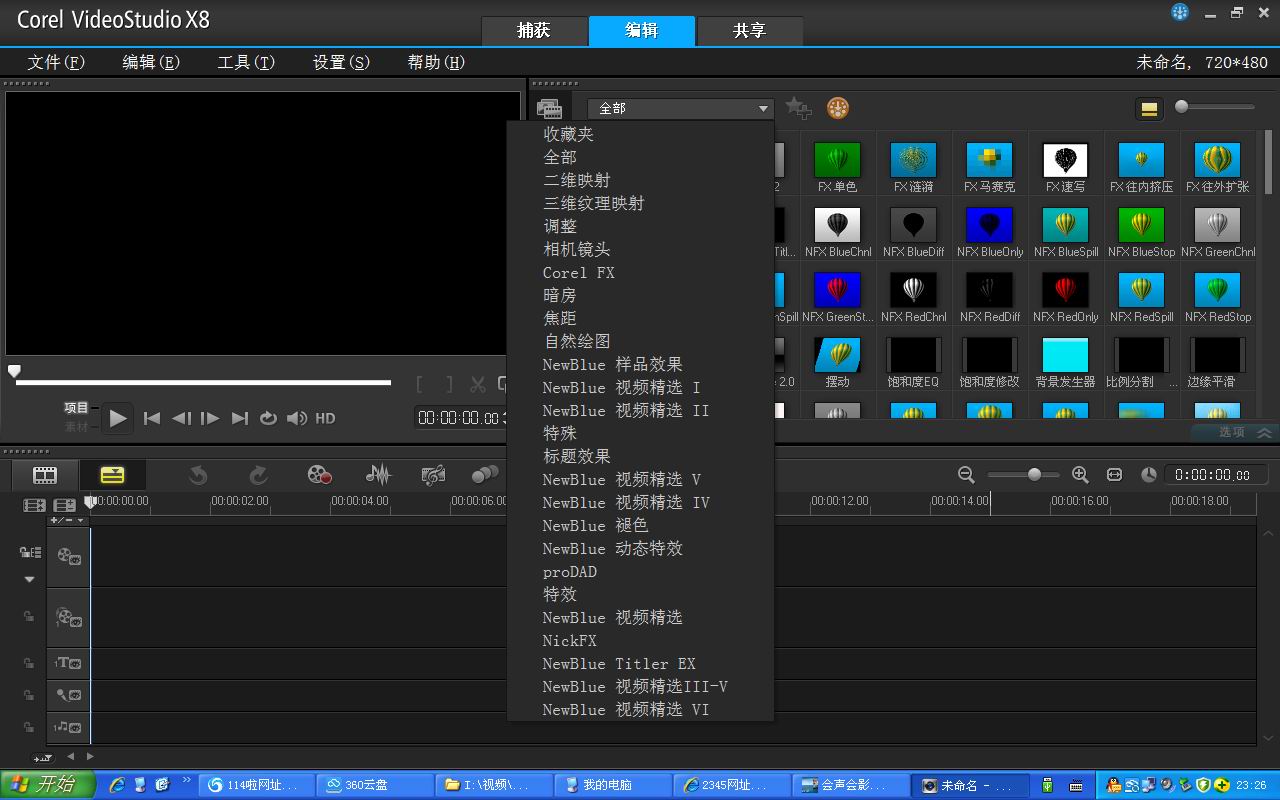Click the Play button in preview
The height and width of the screenshot is (800, 1280).
tap(117, 418)
